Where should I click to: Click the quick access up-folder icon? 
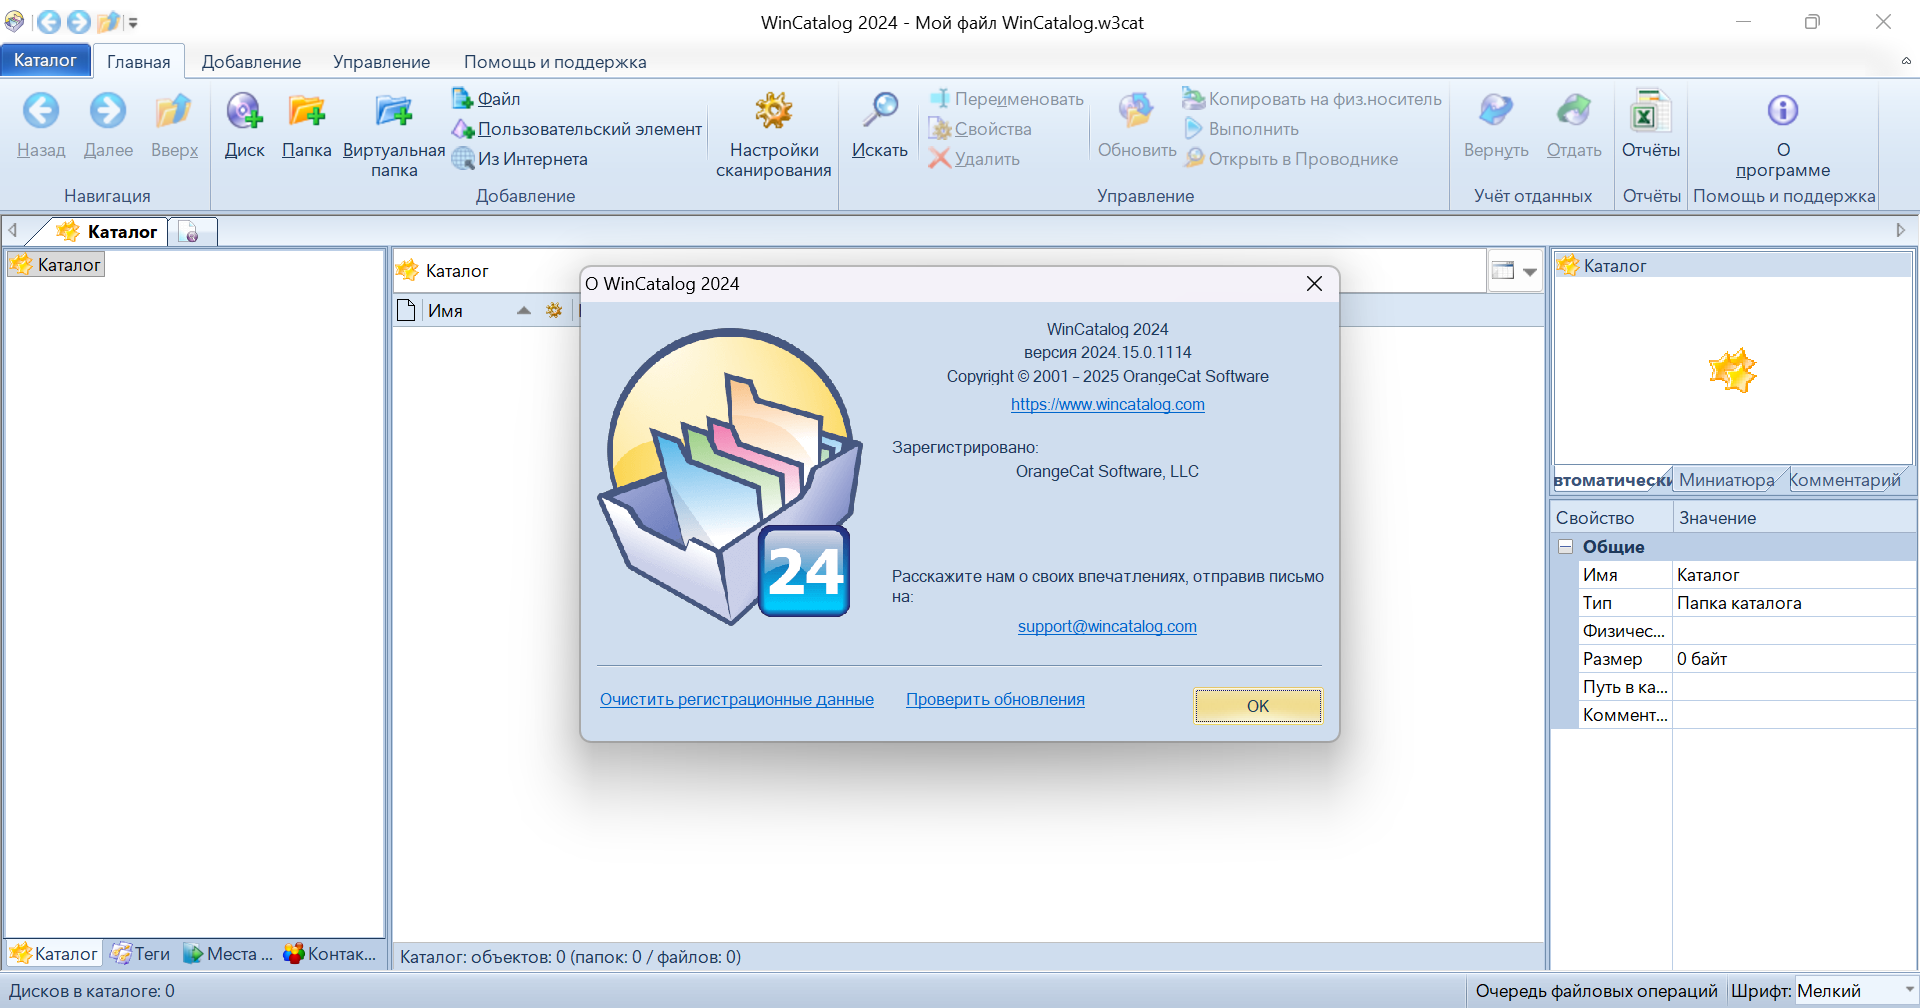(108, 22)
